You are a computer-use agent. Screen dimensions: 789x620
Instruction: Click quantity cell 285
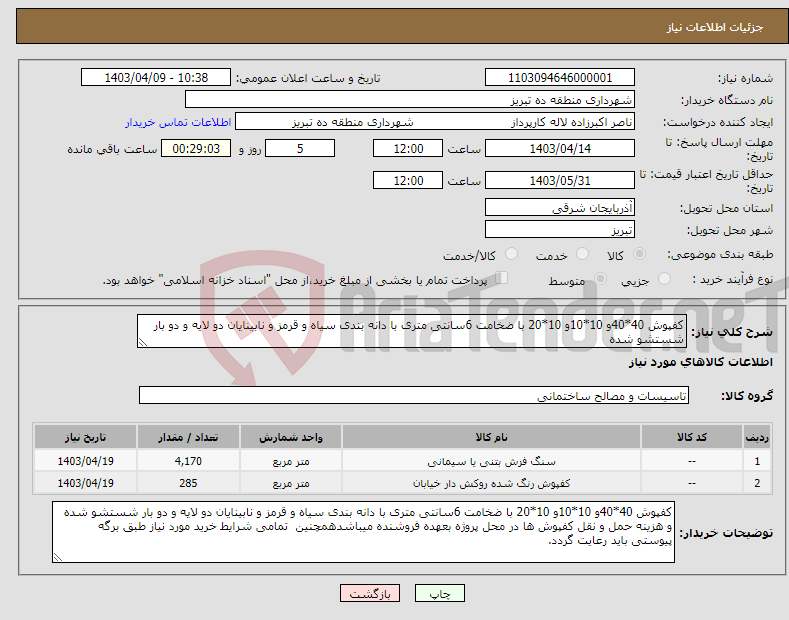click(x=188, y=483)
